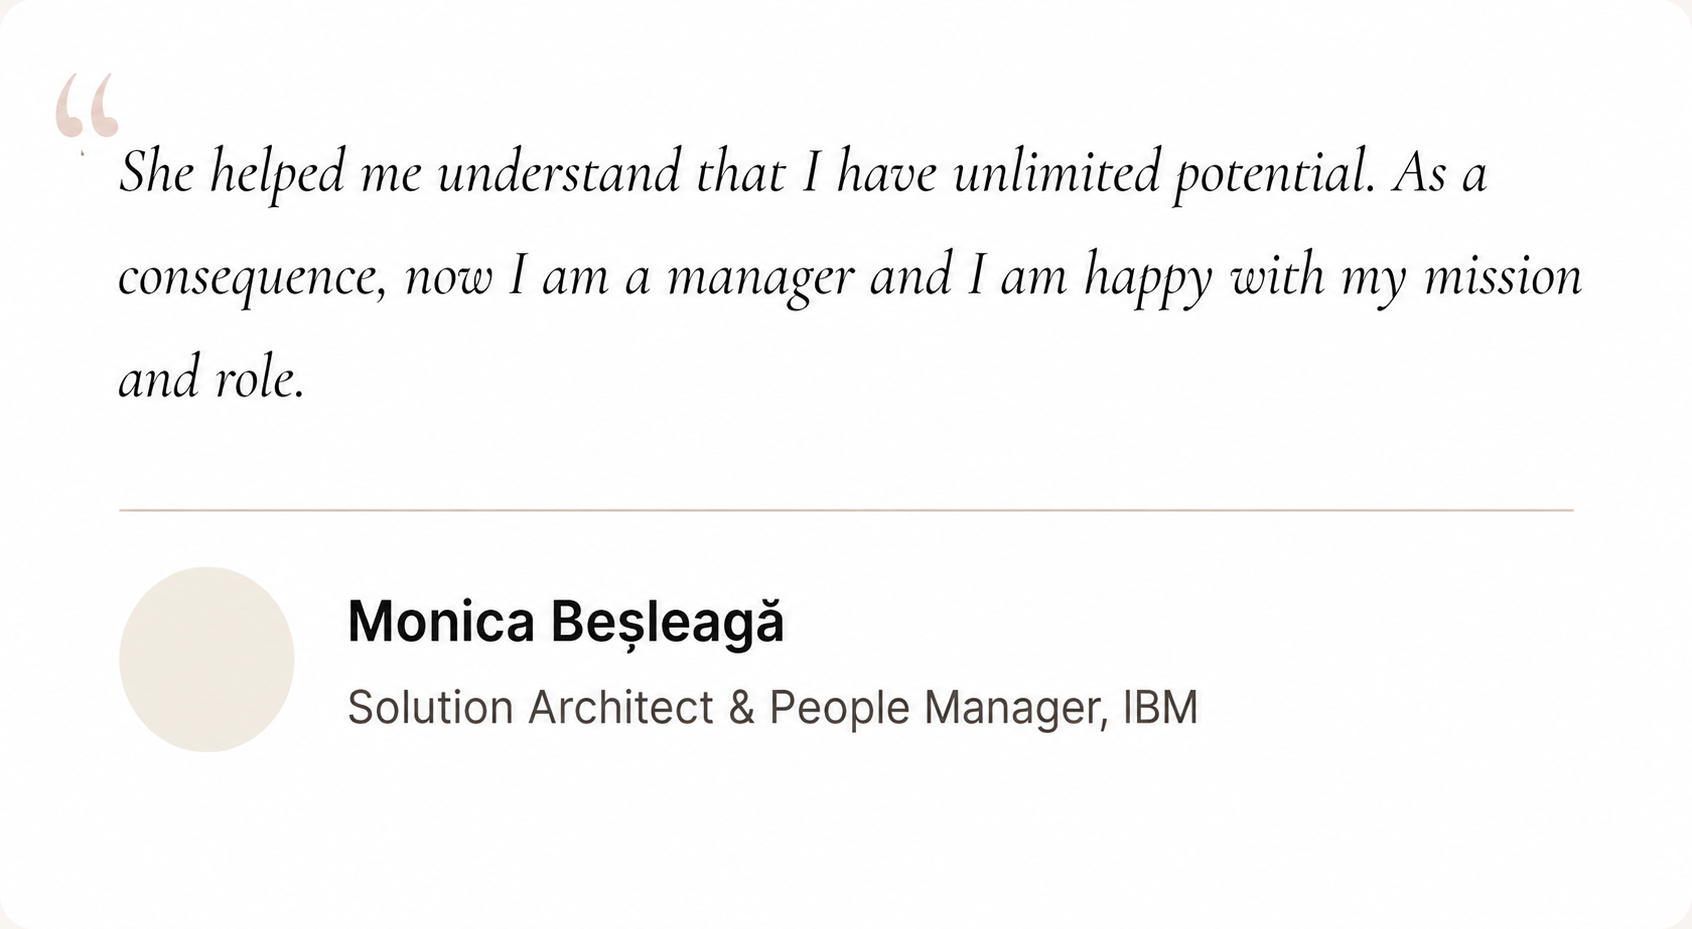
Task: Click "People Manager" in the subtitle
Action: 938,708
